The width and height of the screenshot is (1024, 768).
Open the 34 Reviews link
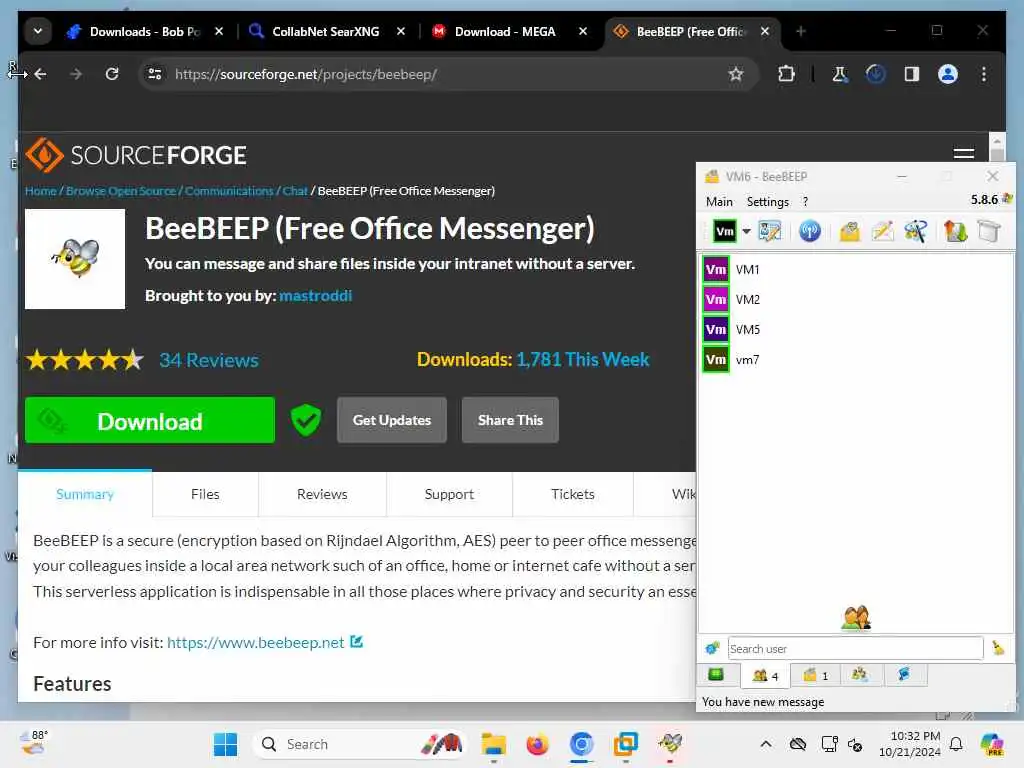click(x=209, y=360)
